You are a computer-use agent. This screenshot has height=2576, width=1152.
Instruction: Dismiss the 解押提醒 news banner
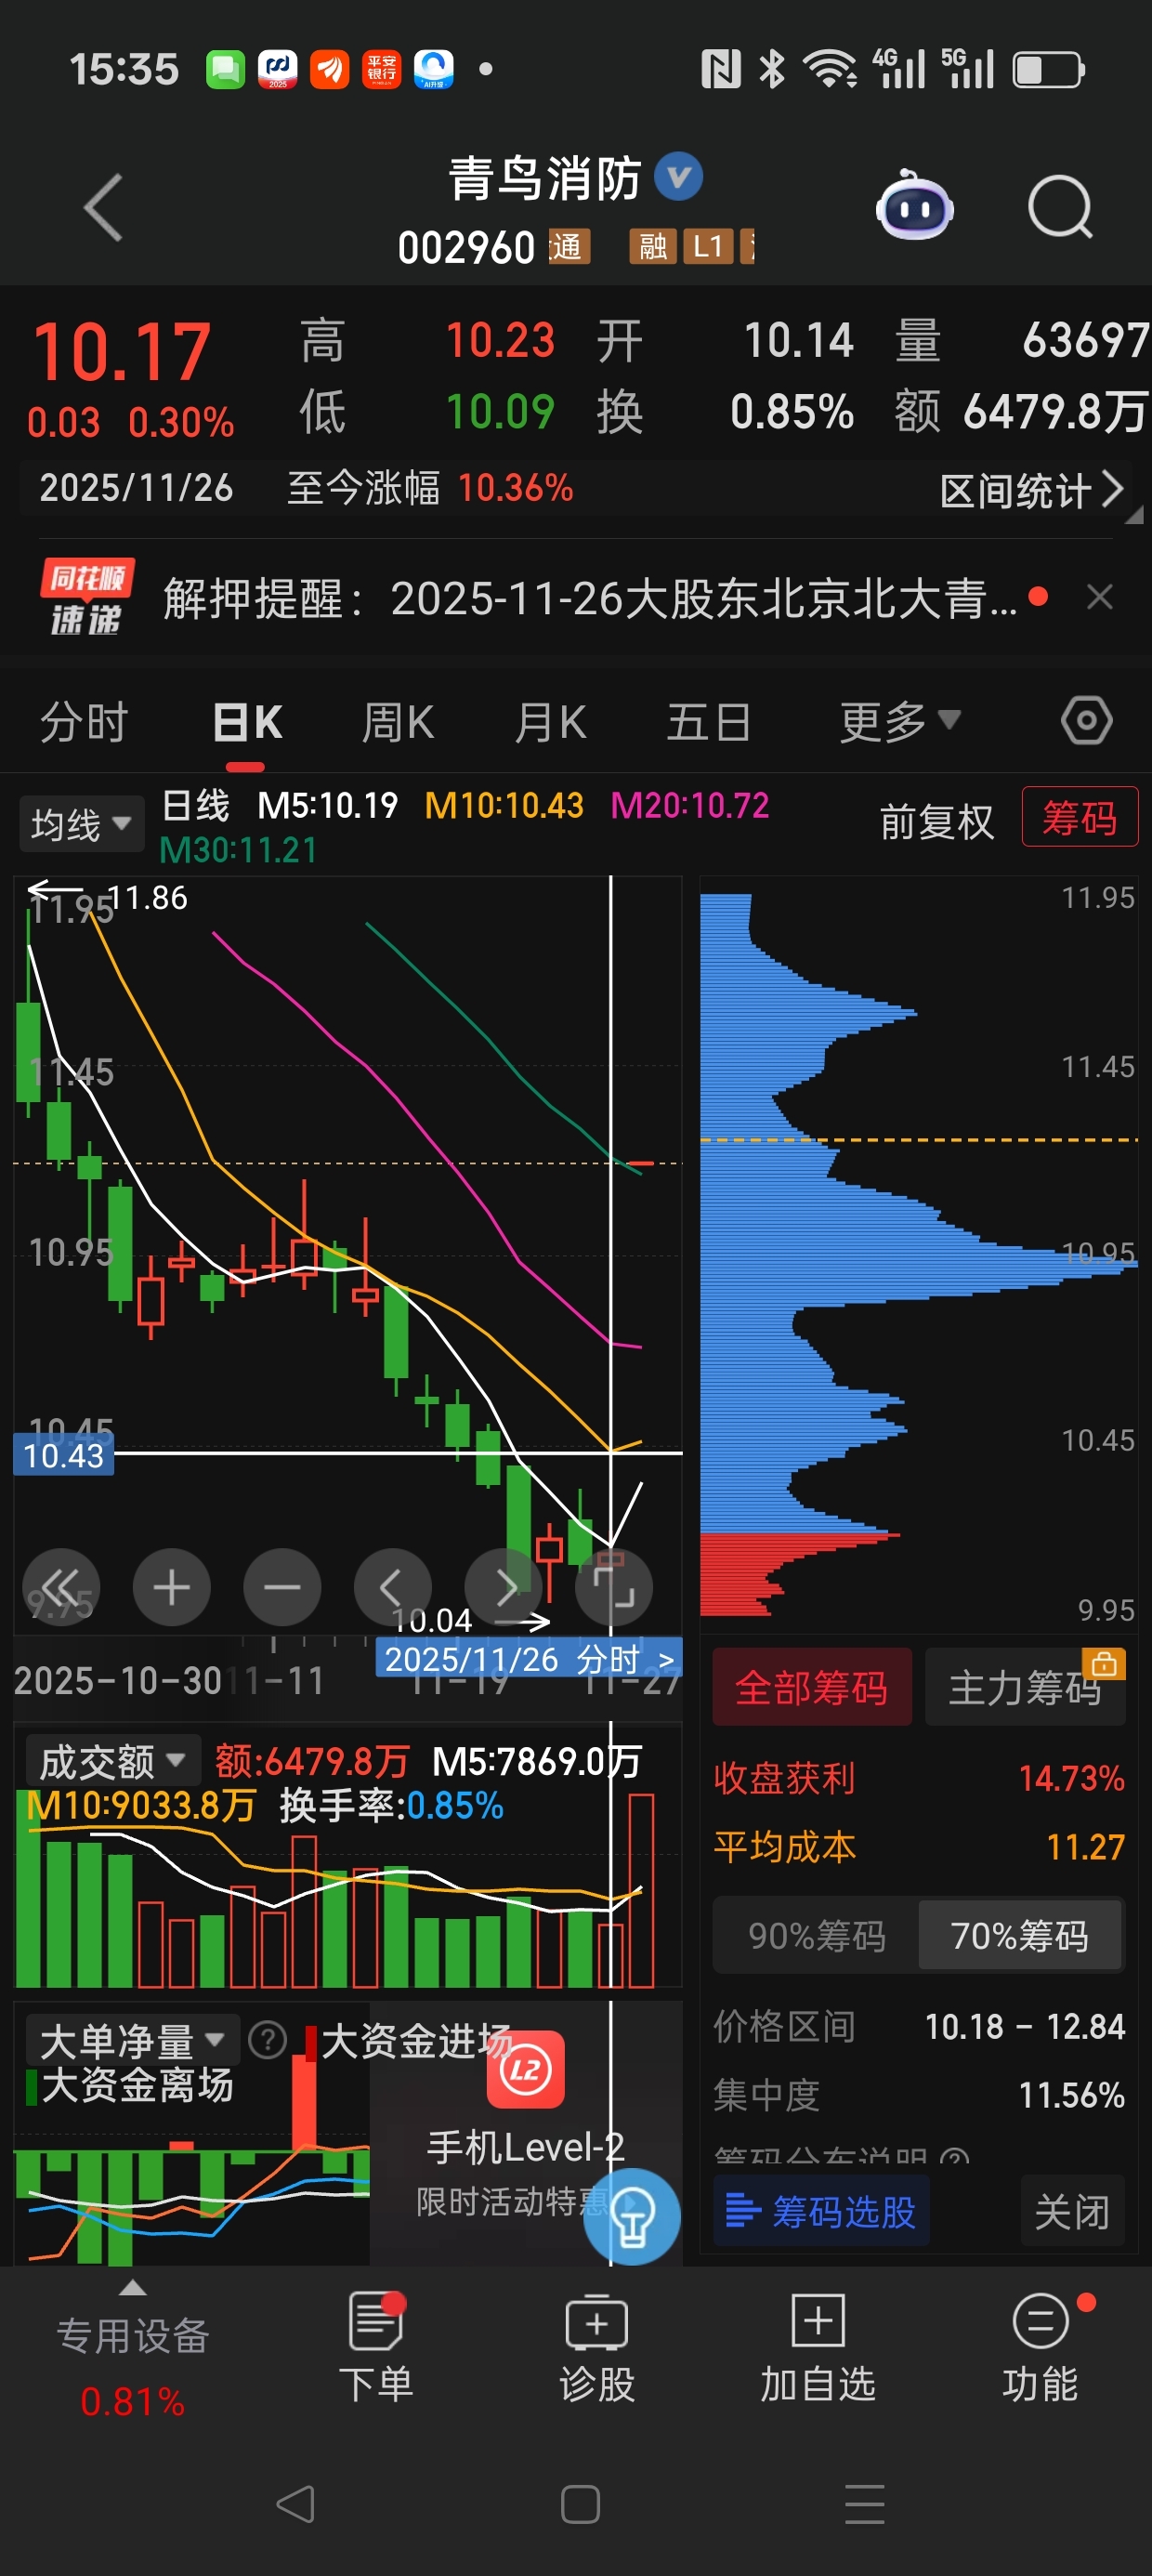pos(1099,598)
